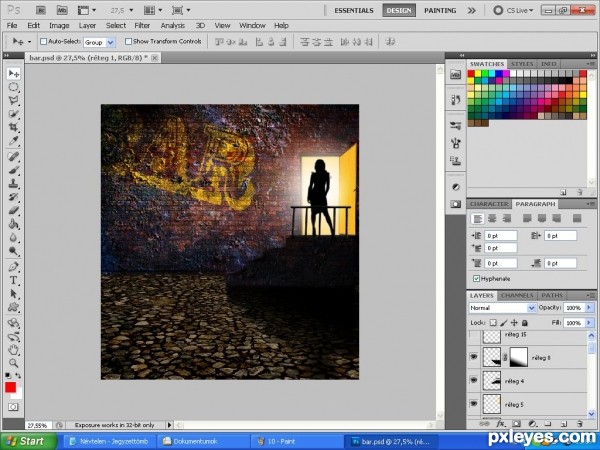Screen dimensions: 600x450
Task: Select the Blur tool
Action: 13,237
